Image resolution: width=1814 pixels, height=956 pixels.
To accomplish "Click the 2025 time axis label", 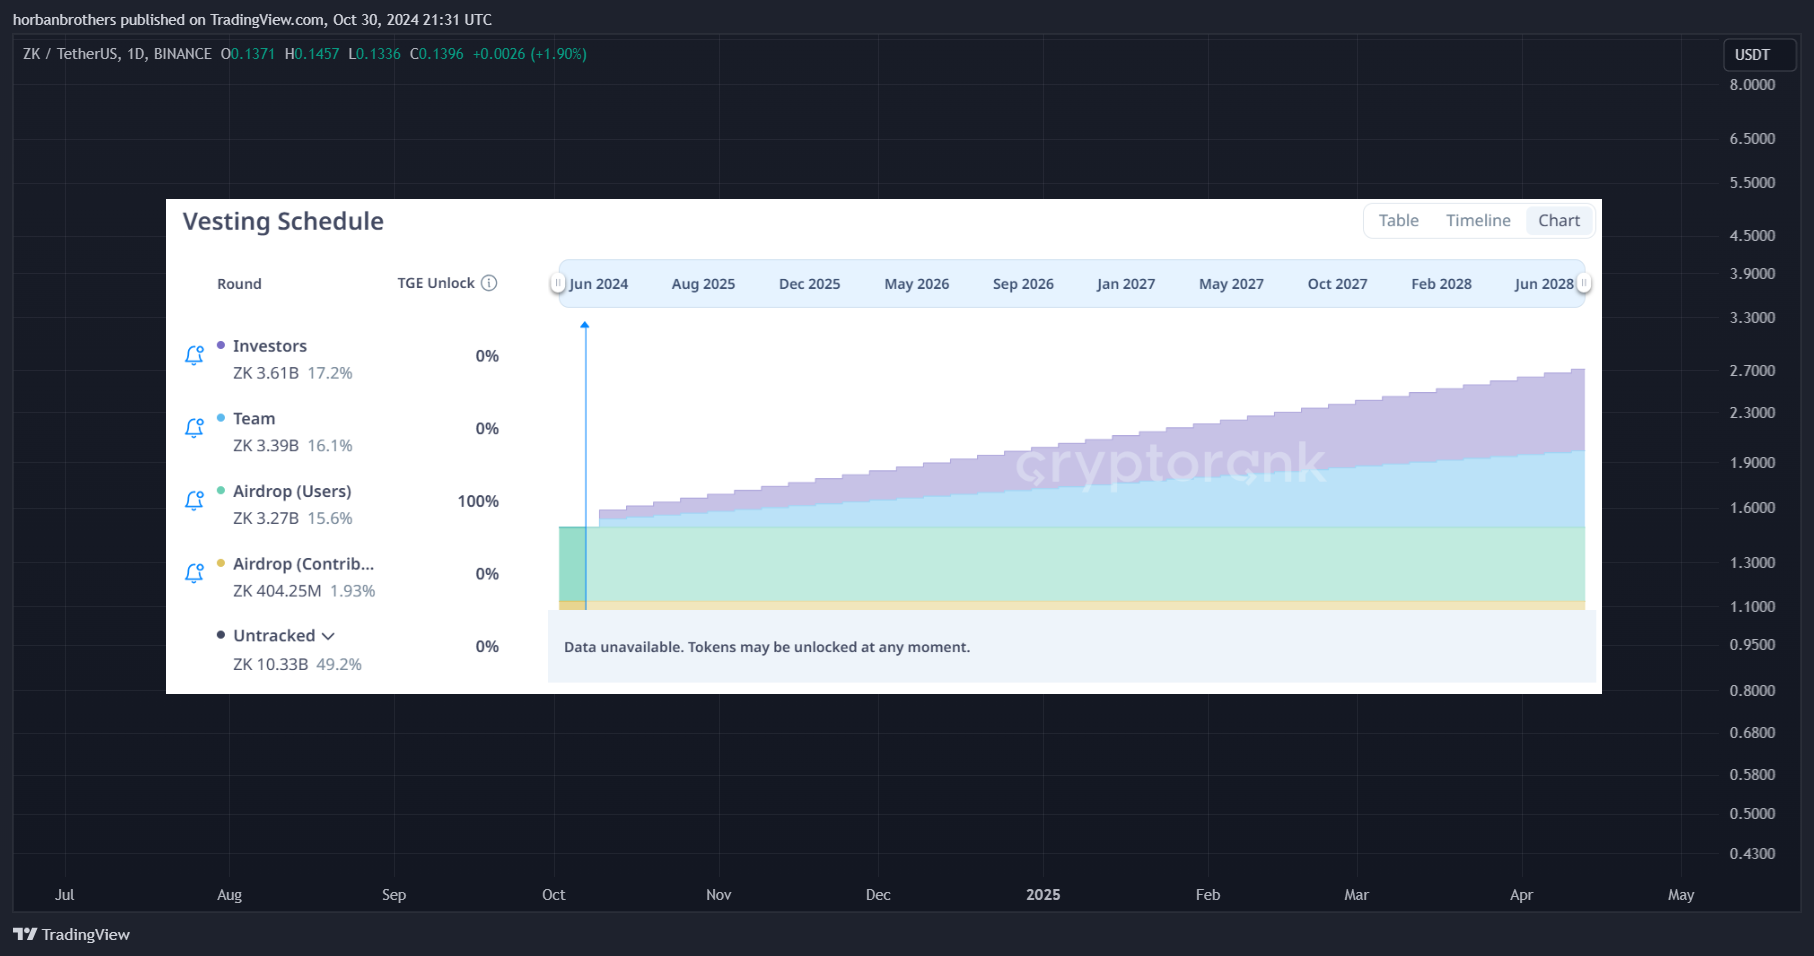I will pos(1043,895).
